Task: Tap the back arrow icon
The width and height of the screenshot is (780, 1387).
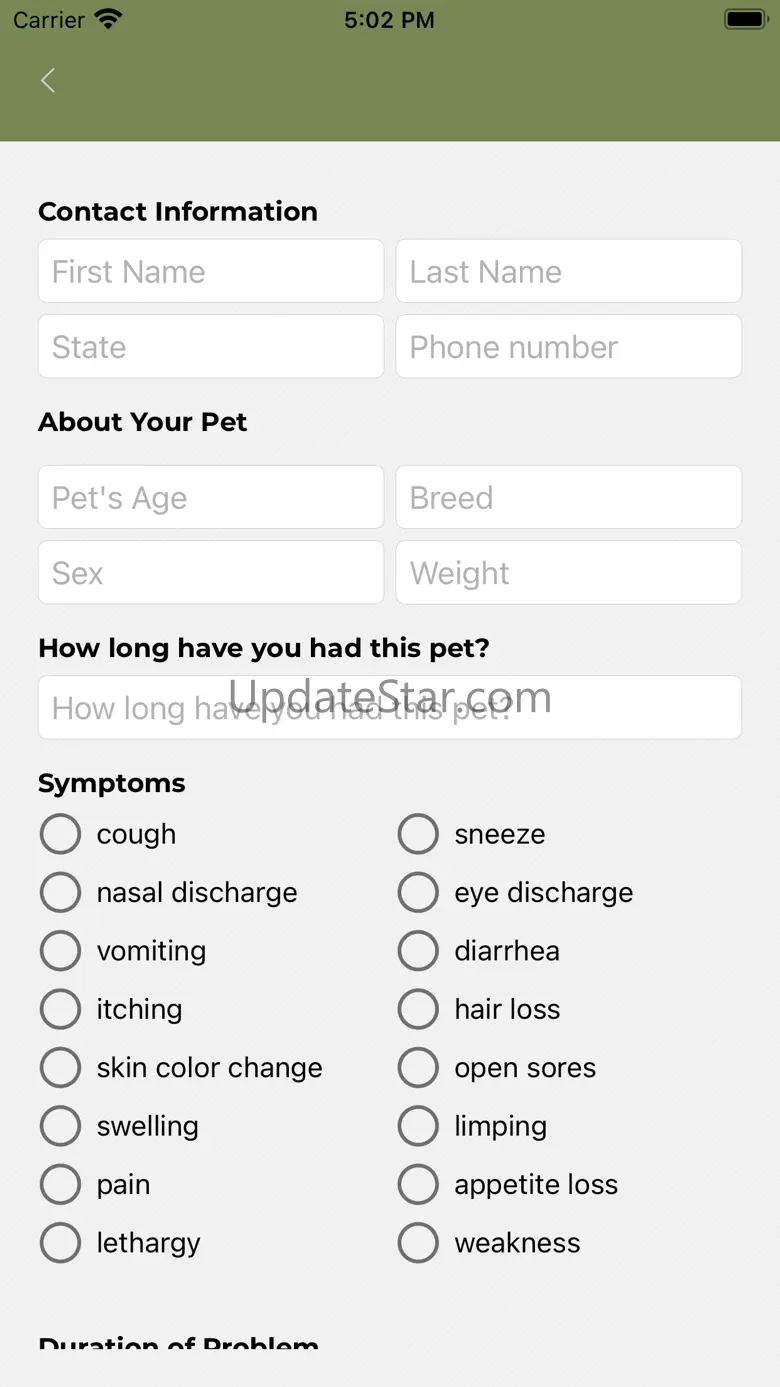Action: [48, 81]
